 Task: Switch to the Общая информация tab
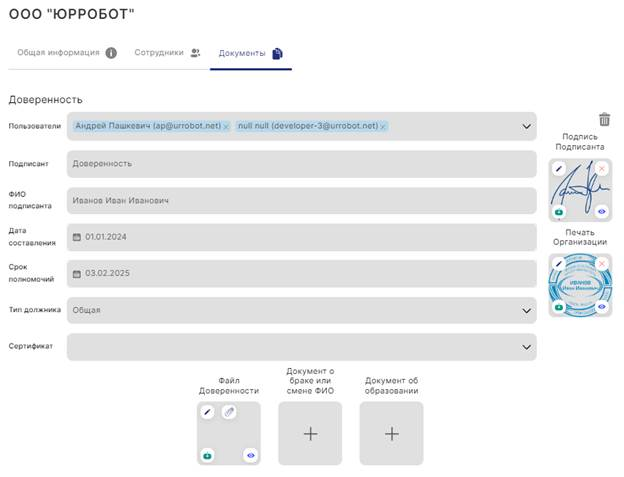click(x=66, y=53)
